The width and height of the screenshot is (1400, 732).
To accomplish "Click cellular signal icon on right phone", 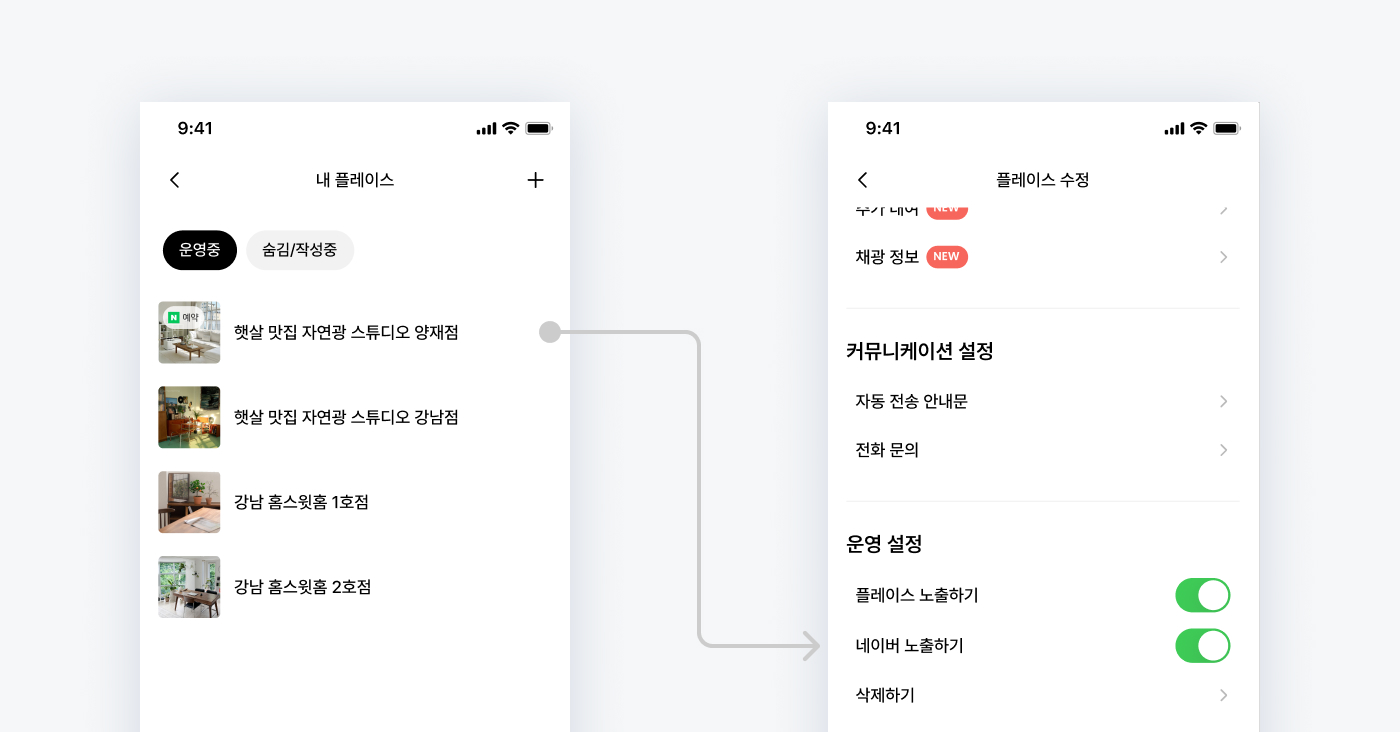I will click(1174, 128).
